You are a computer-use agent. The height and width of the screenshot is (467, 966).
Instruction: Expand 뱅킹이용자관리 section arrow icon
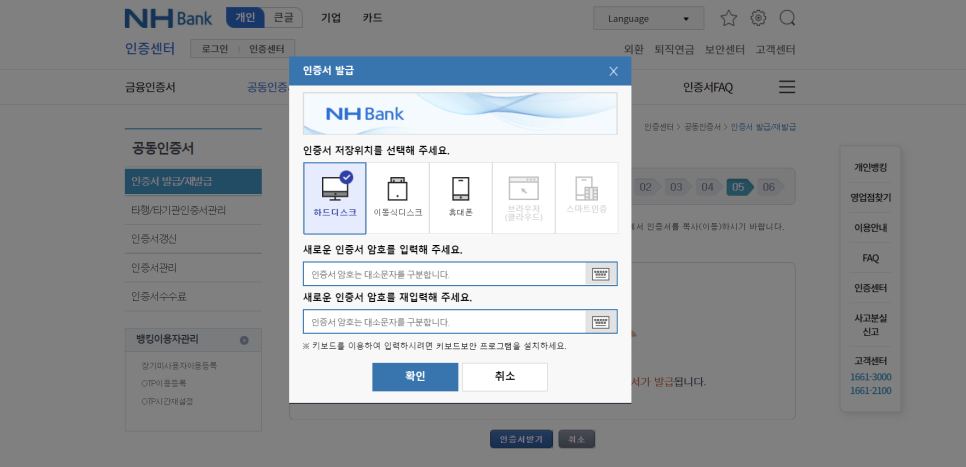pyautogui.click(x=245, y=340)
